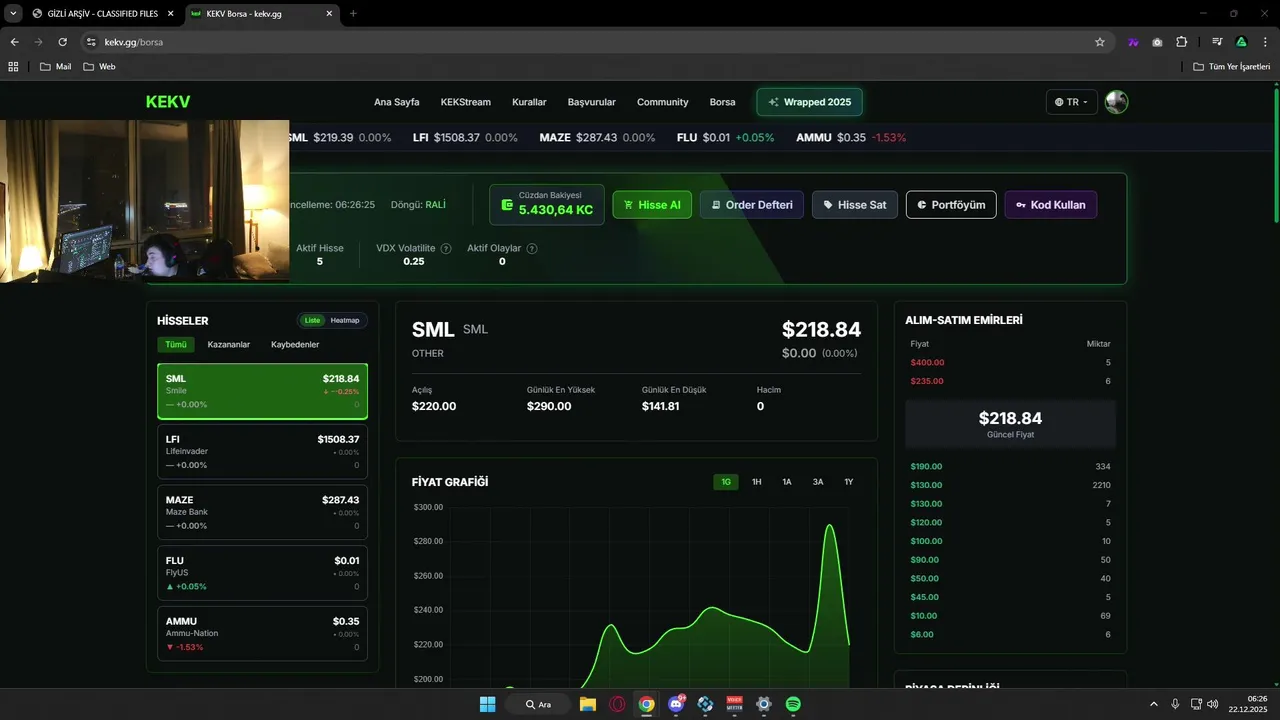
Task: Set chart range to 3A
Action: [x=818, y=482]
